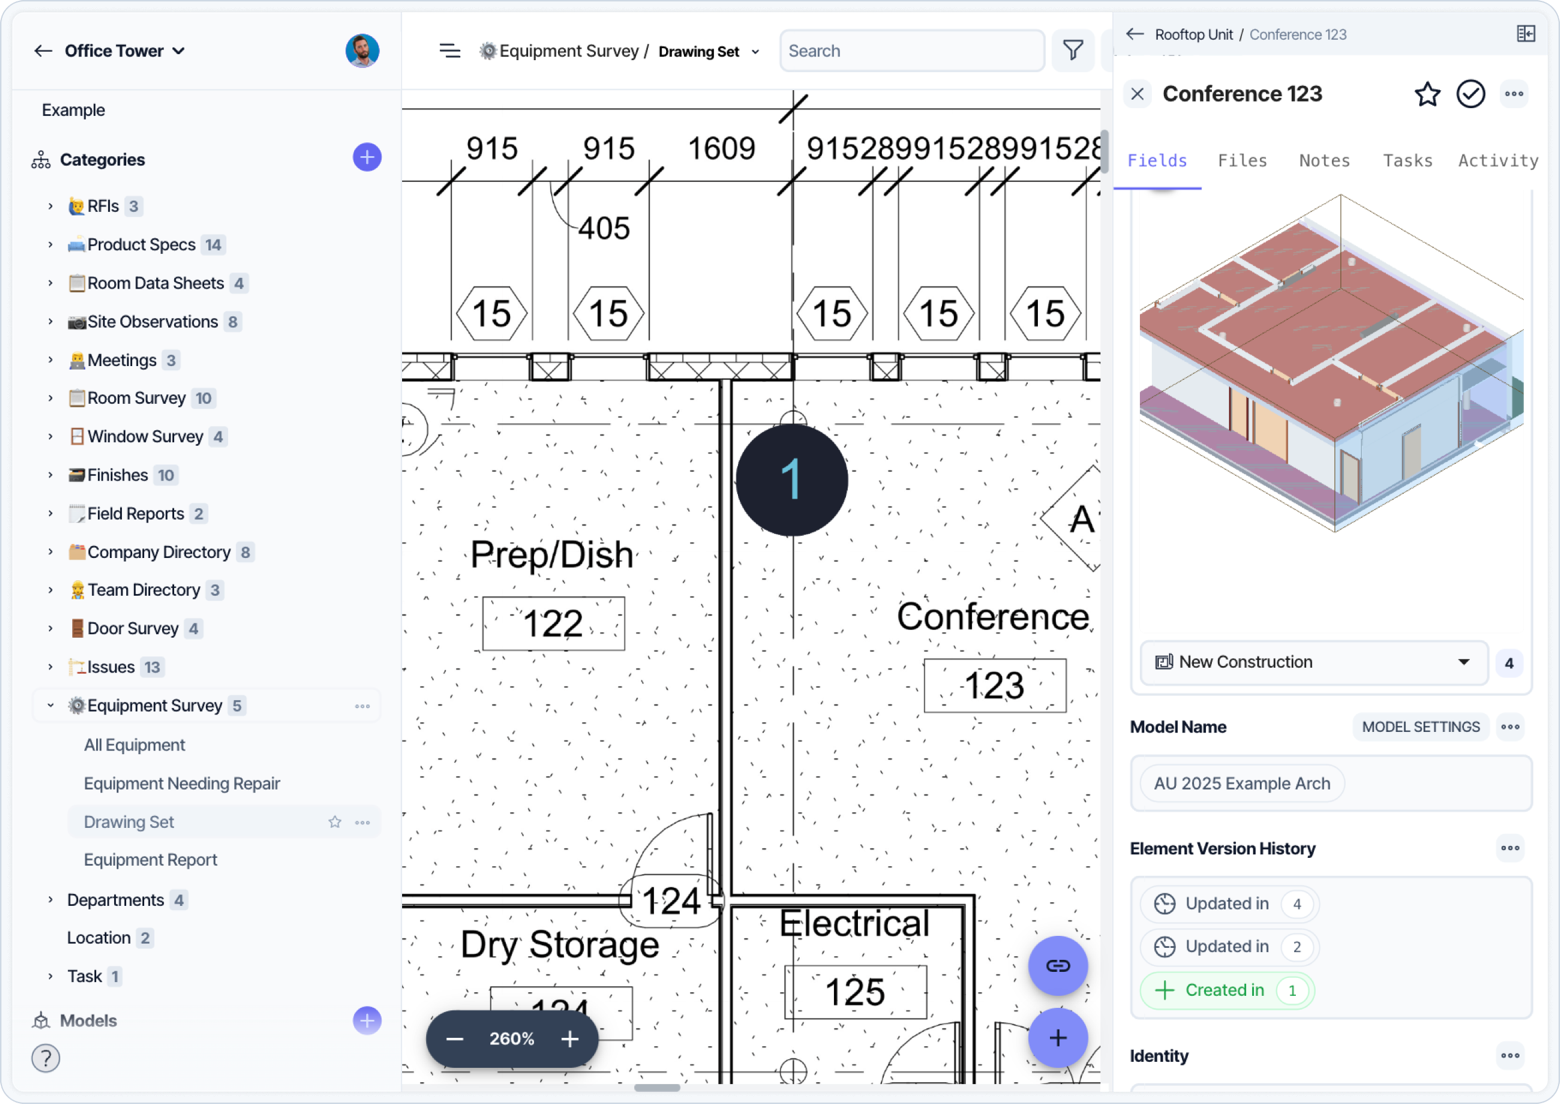The width and height of the screenshot is (1560, 1104).
Task: Click the copy link floating button
Action: coord(1058,966)
